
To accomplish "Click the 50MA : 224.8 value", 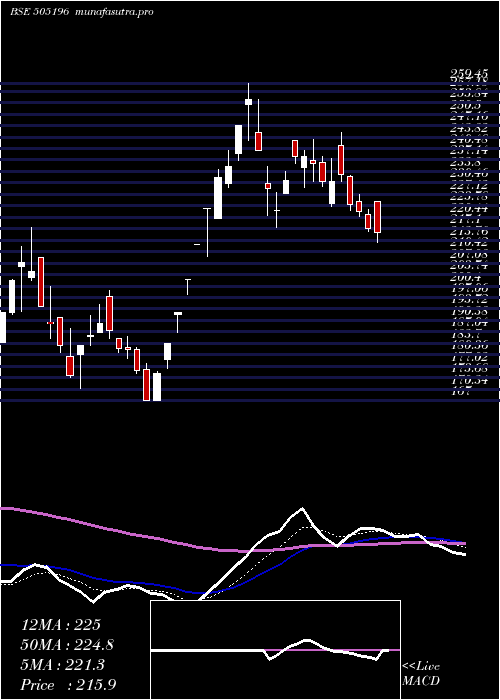I will pos(67,645).
